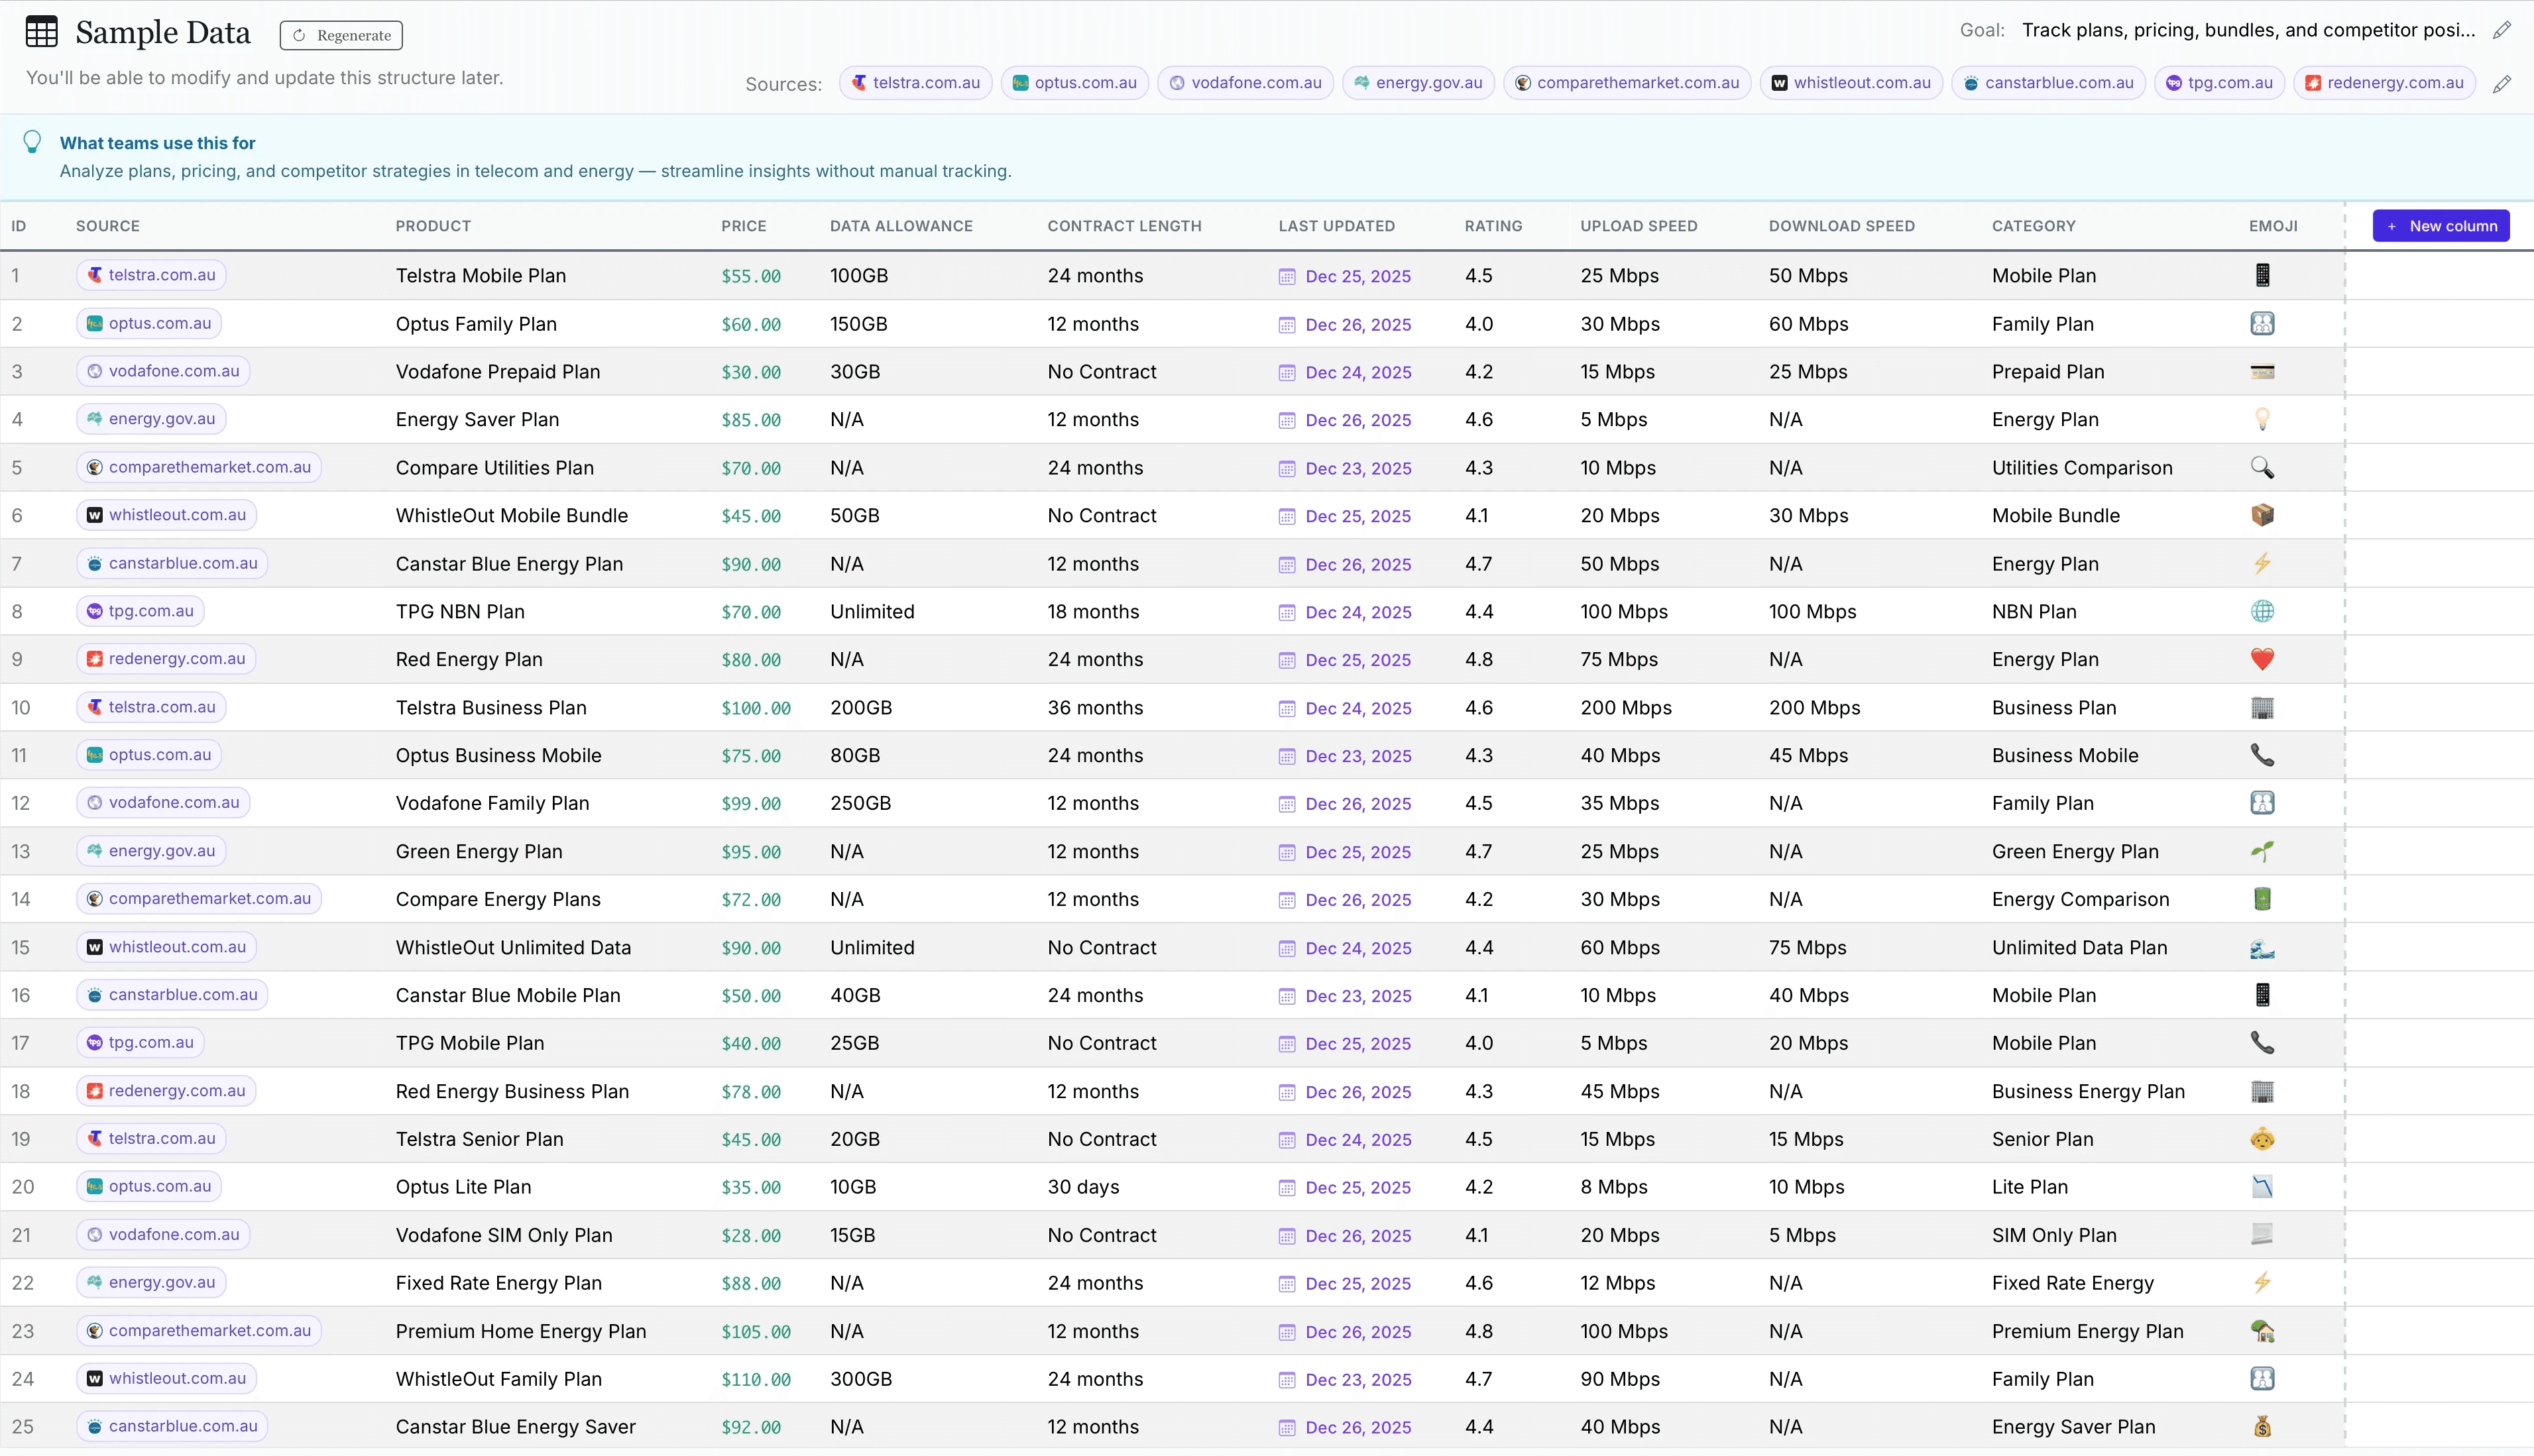2534x1456 pixels.
Task: Click the lightbulb icon in info banner
Action: tap(32, 142)
